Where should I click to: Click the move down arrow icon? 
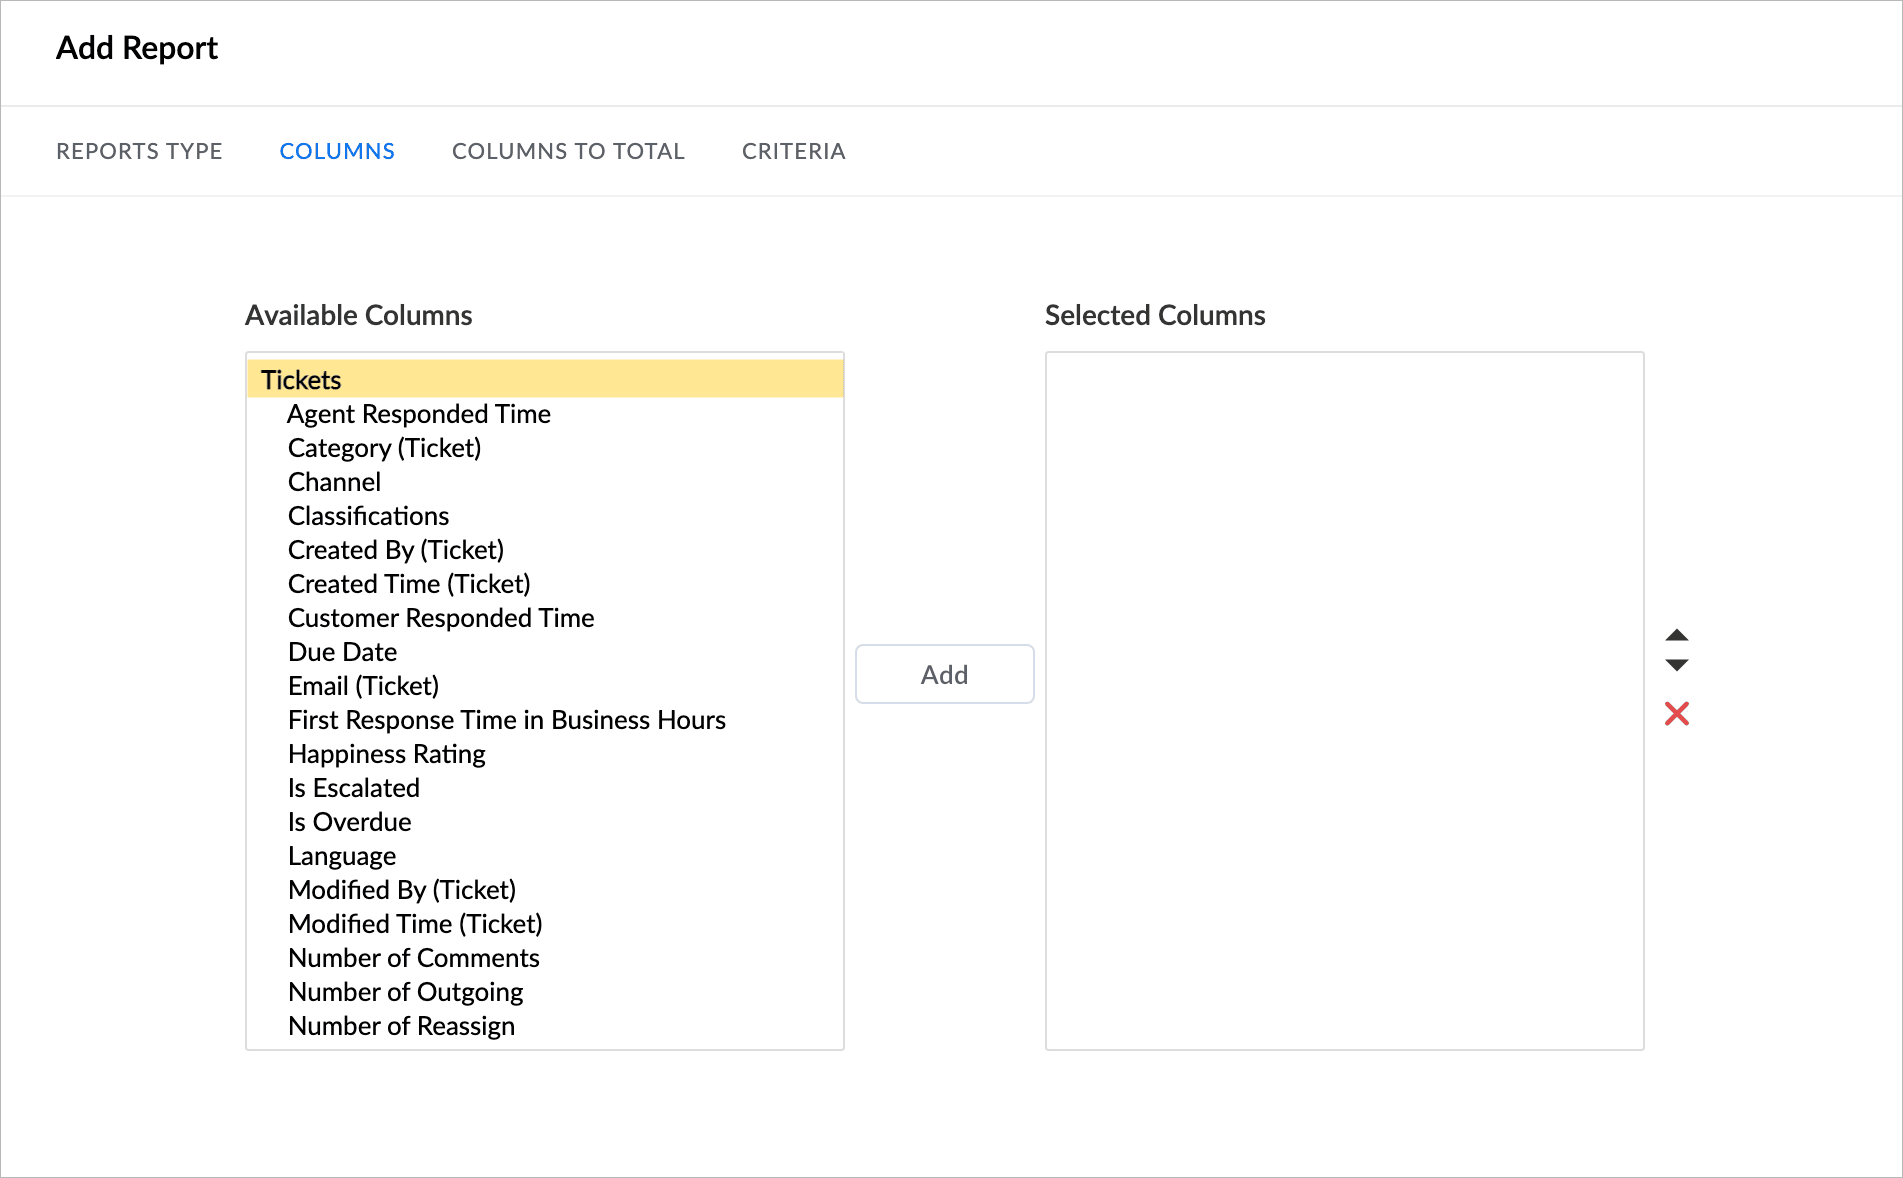(x=1677, y=665)
